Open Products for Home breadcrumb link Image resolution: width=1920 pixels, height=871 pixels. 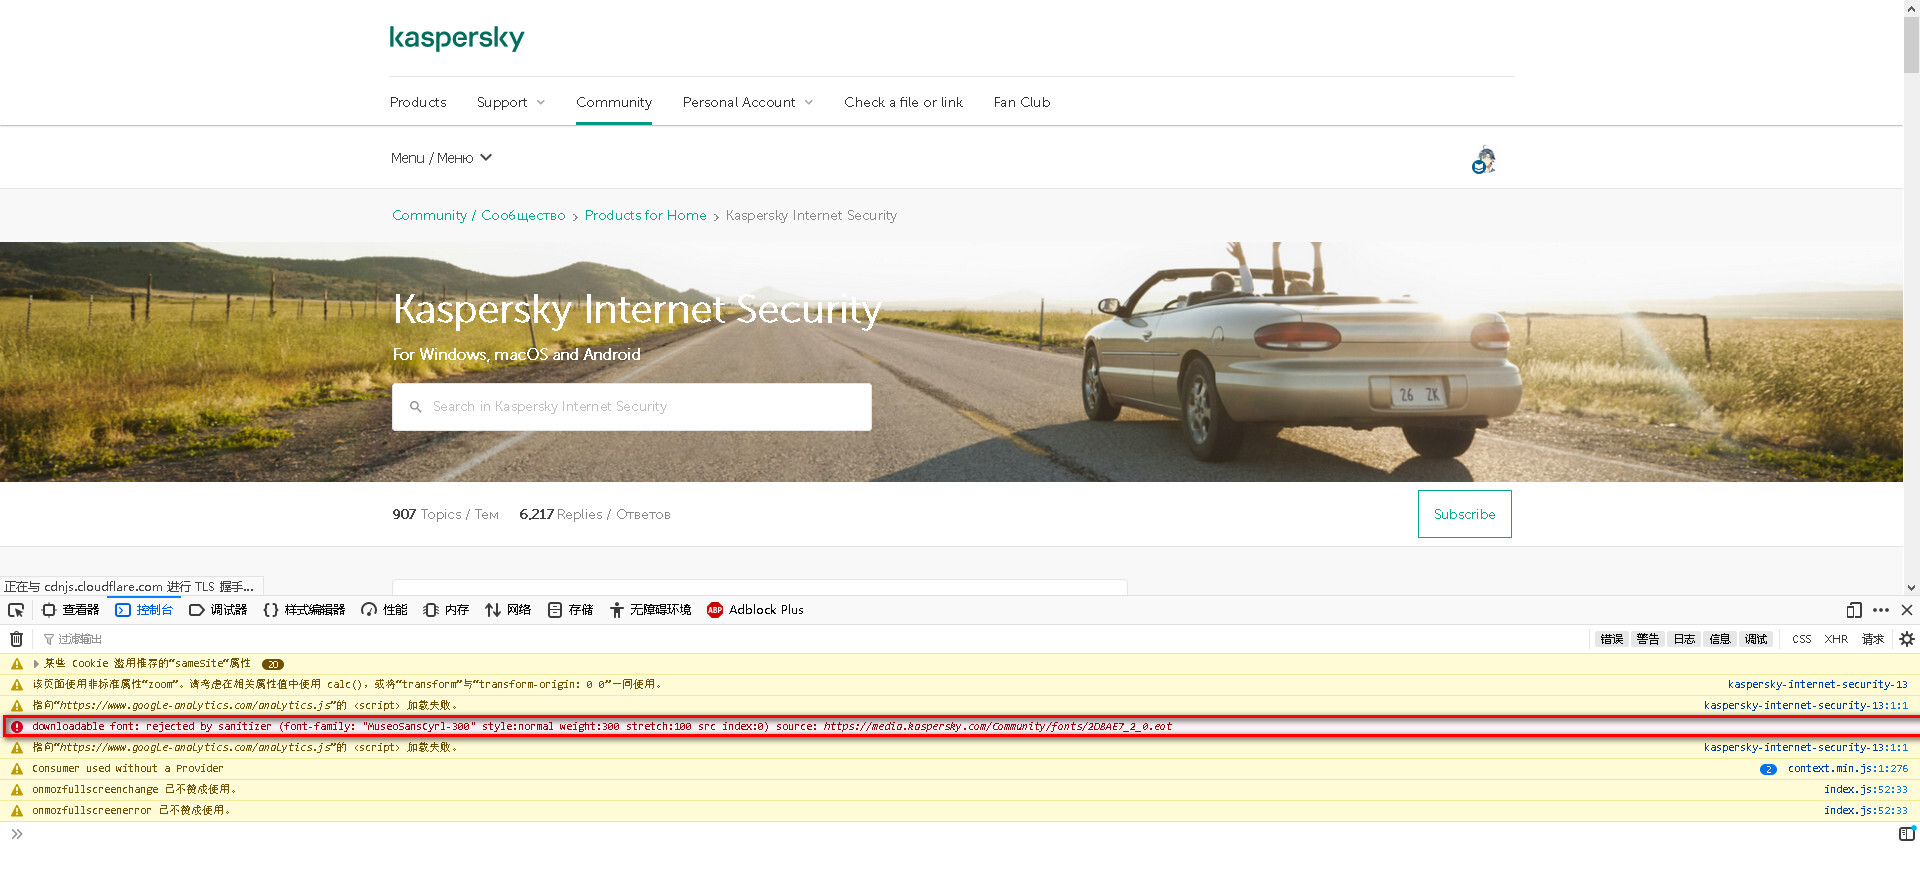point(645,215)
